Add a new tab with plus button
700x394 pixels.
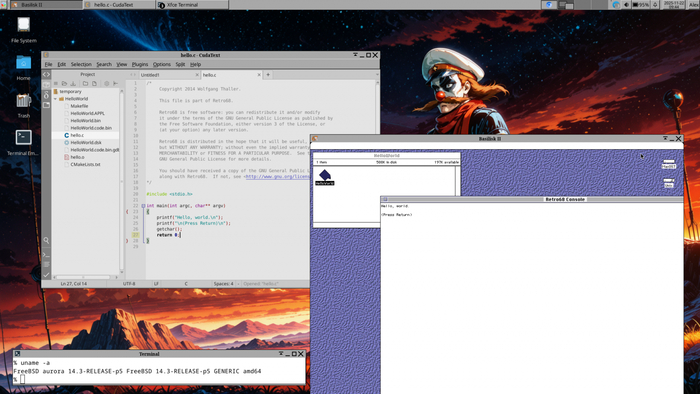268,75
